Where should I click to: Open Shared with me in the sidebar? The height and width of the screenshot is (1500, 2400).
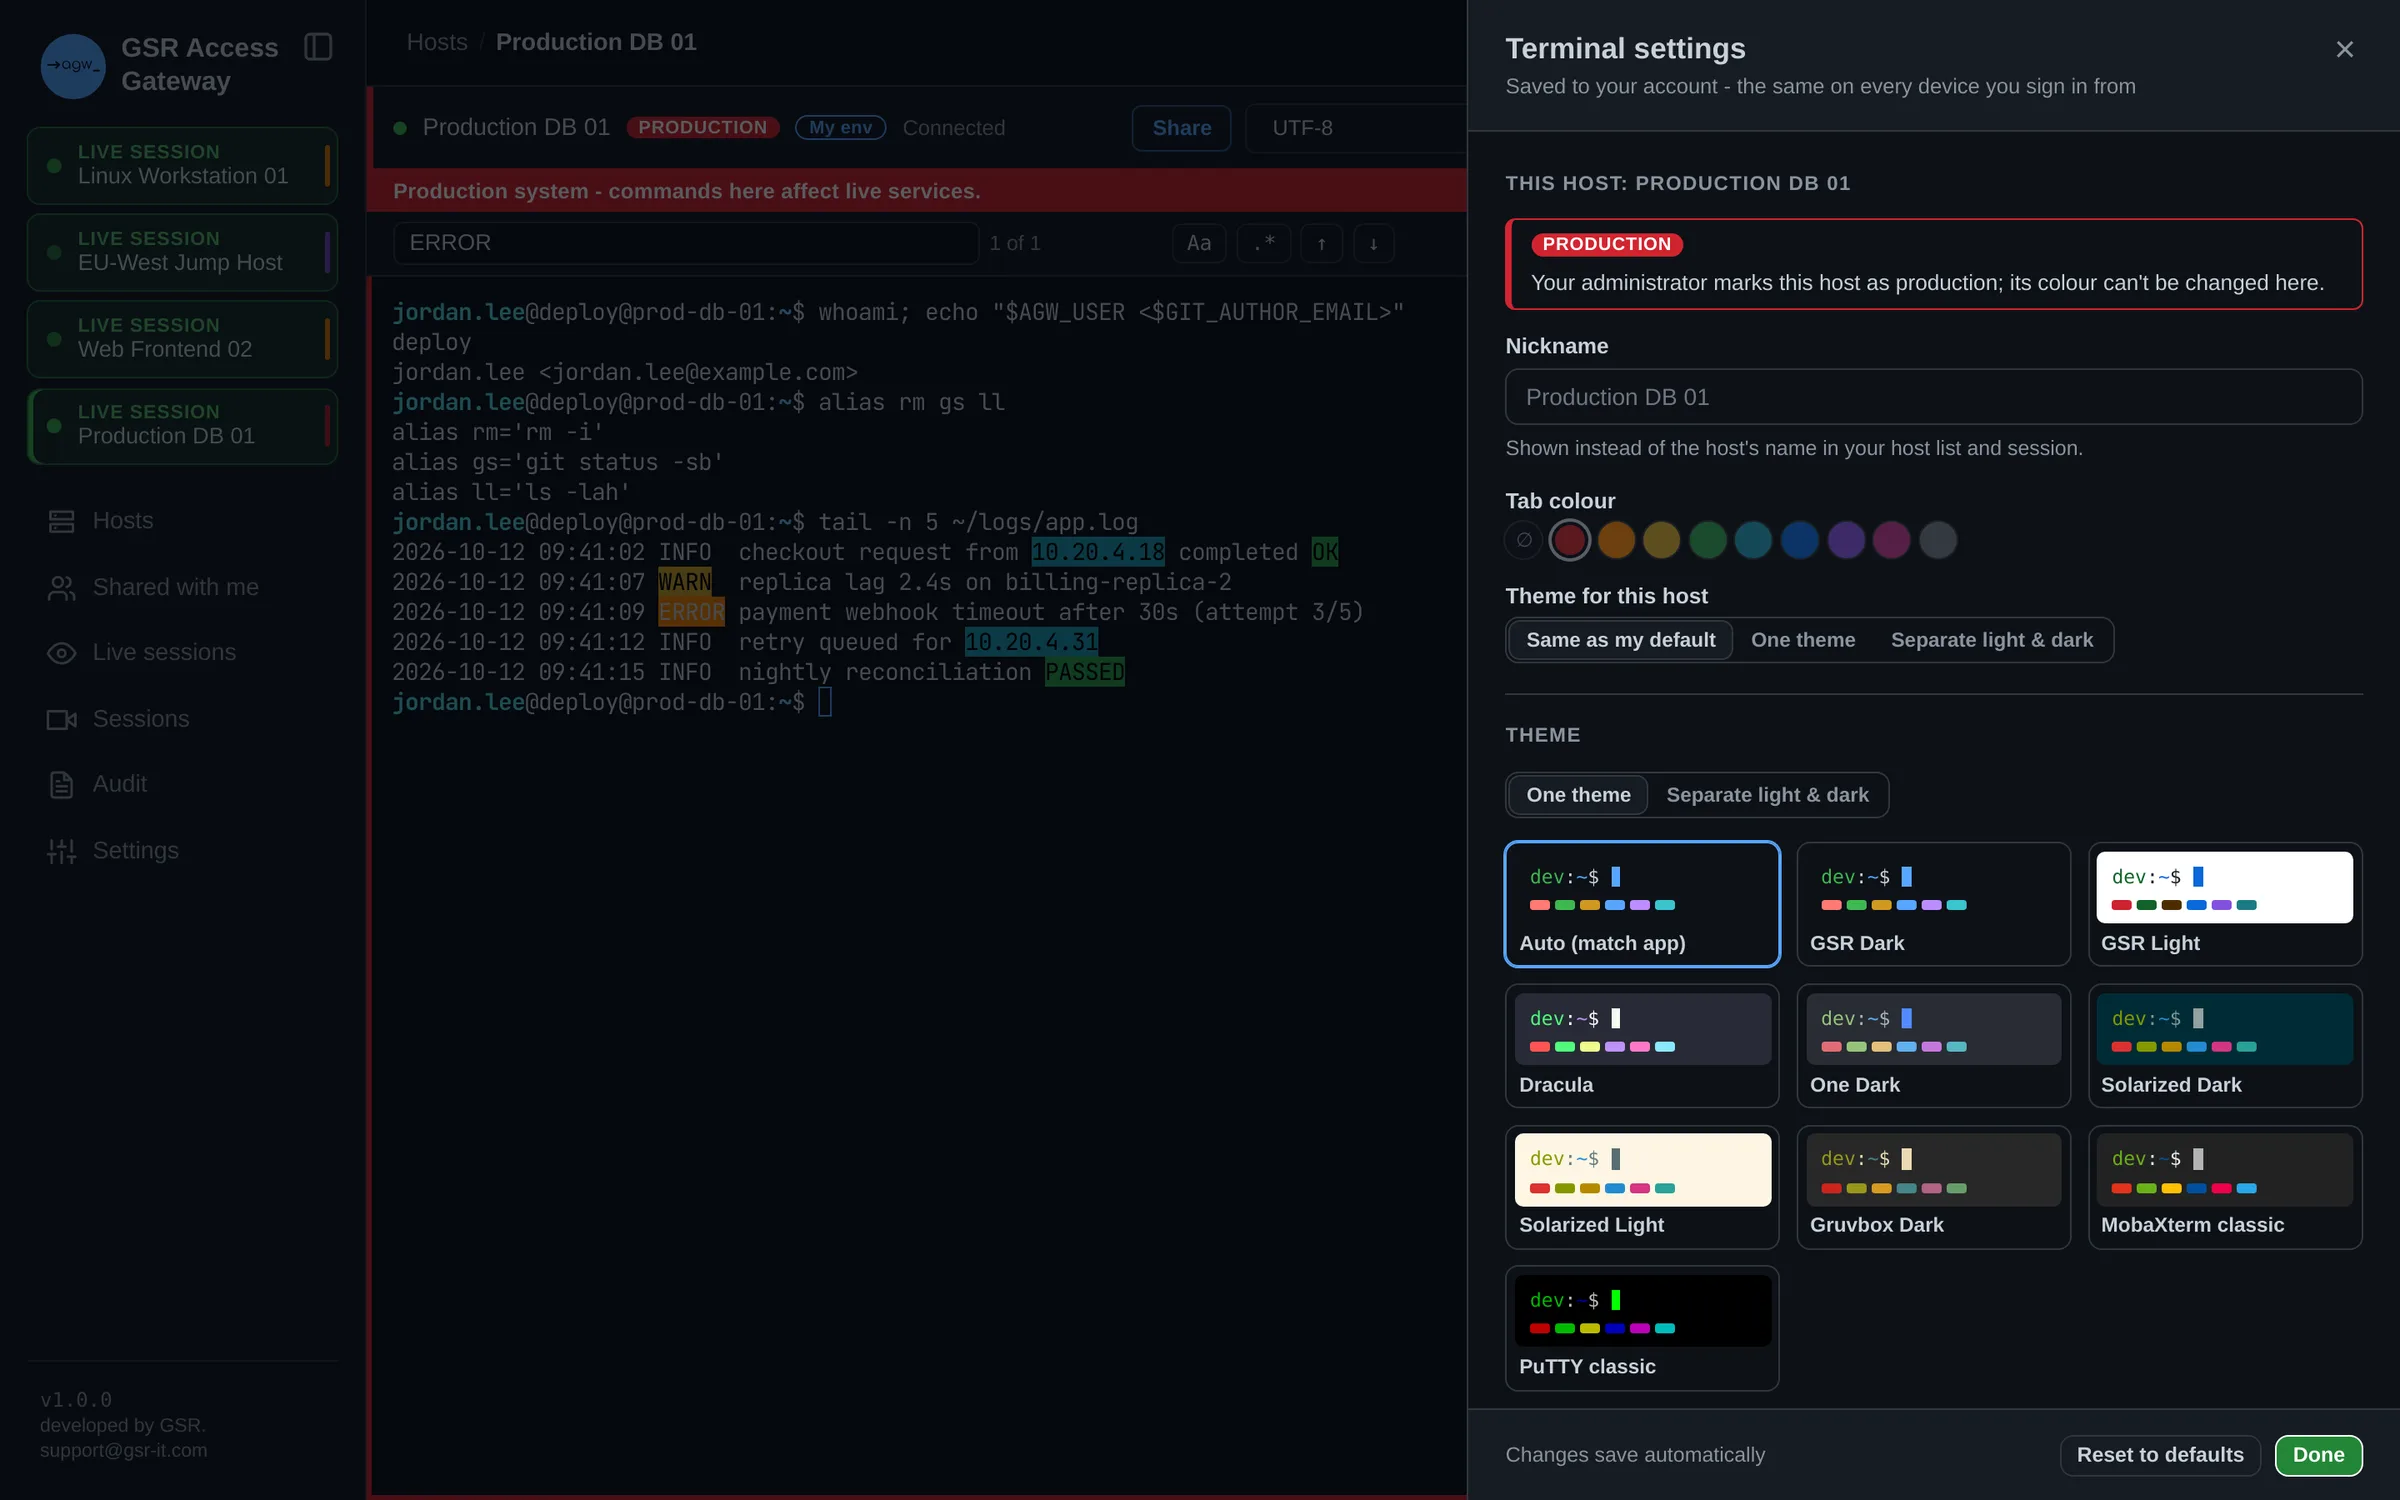[x=182, y=587]
